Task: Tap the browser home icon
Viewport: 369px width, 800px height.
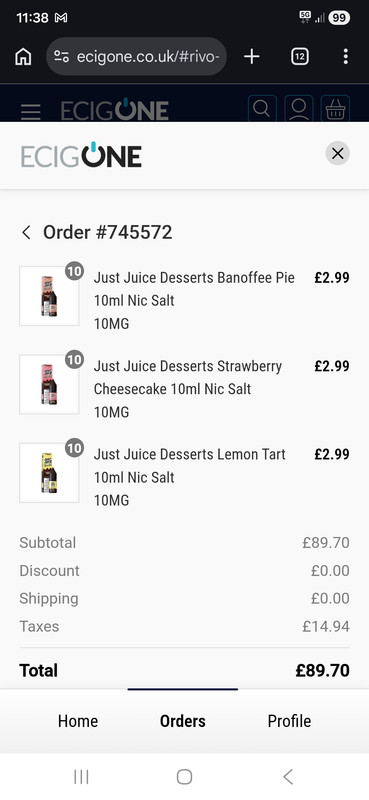Action: pyautogui.click(x=23, y=57)
